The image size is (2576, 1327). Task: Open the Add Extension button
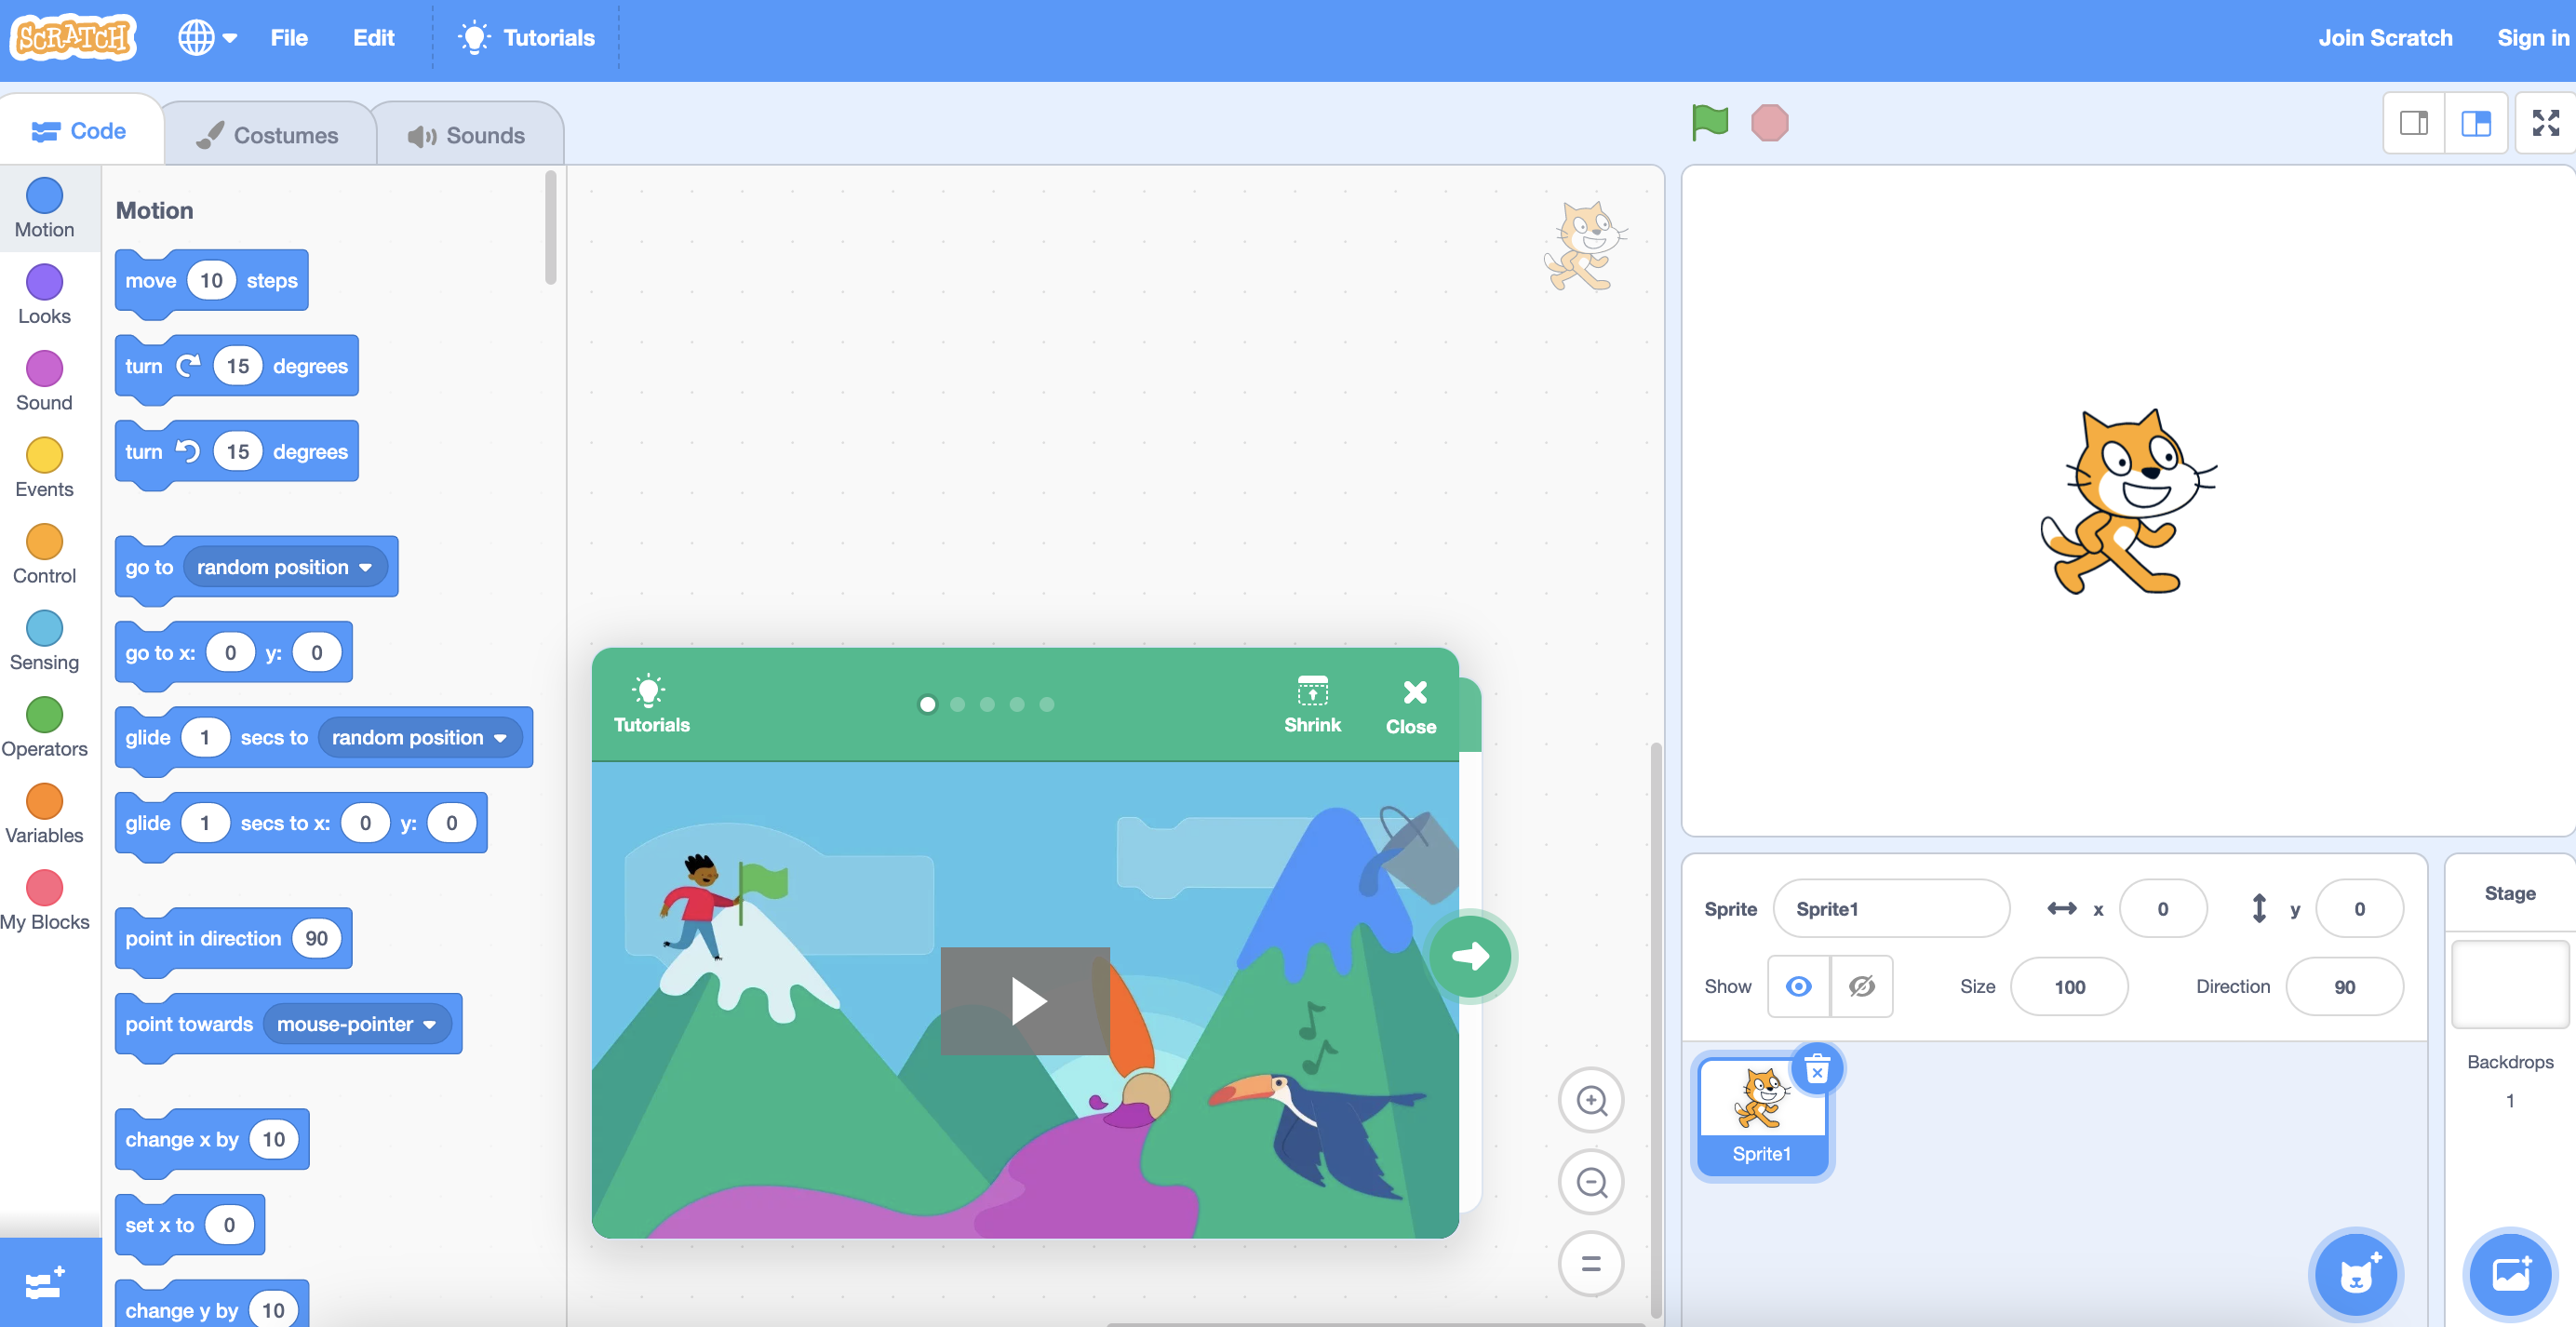(x=46, y=1282)
